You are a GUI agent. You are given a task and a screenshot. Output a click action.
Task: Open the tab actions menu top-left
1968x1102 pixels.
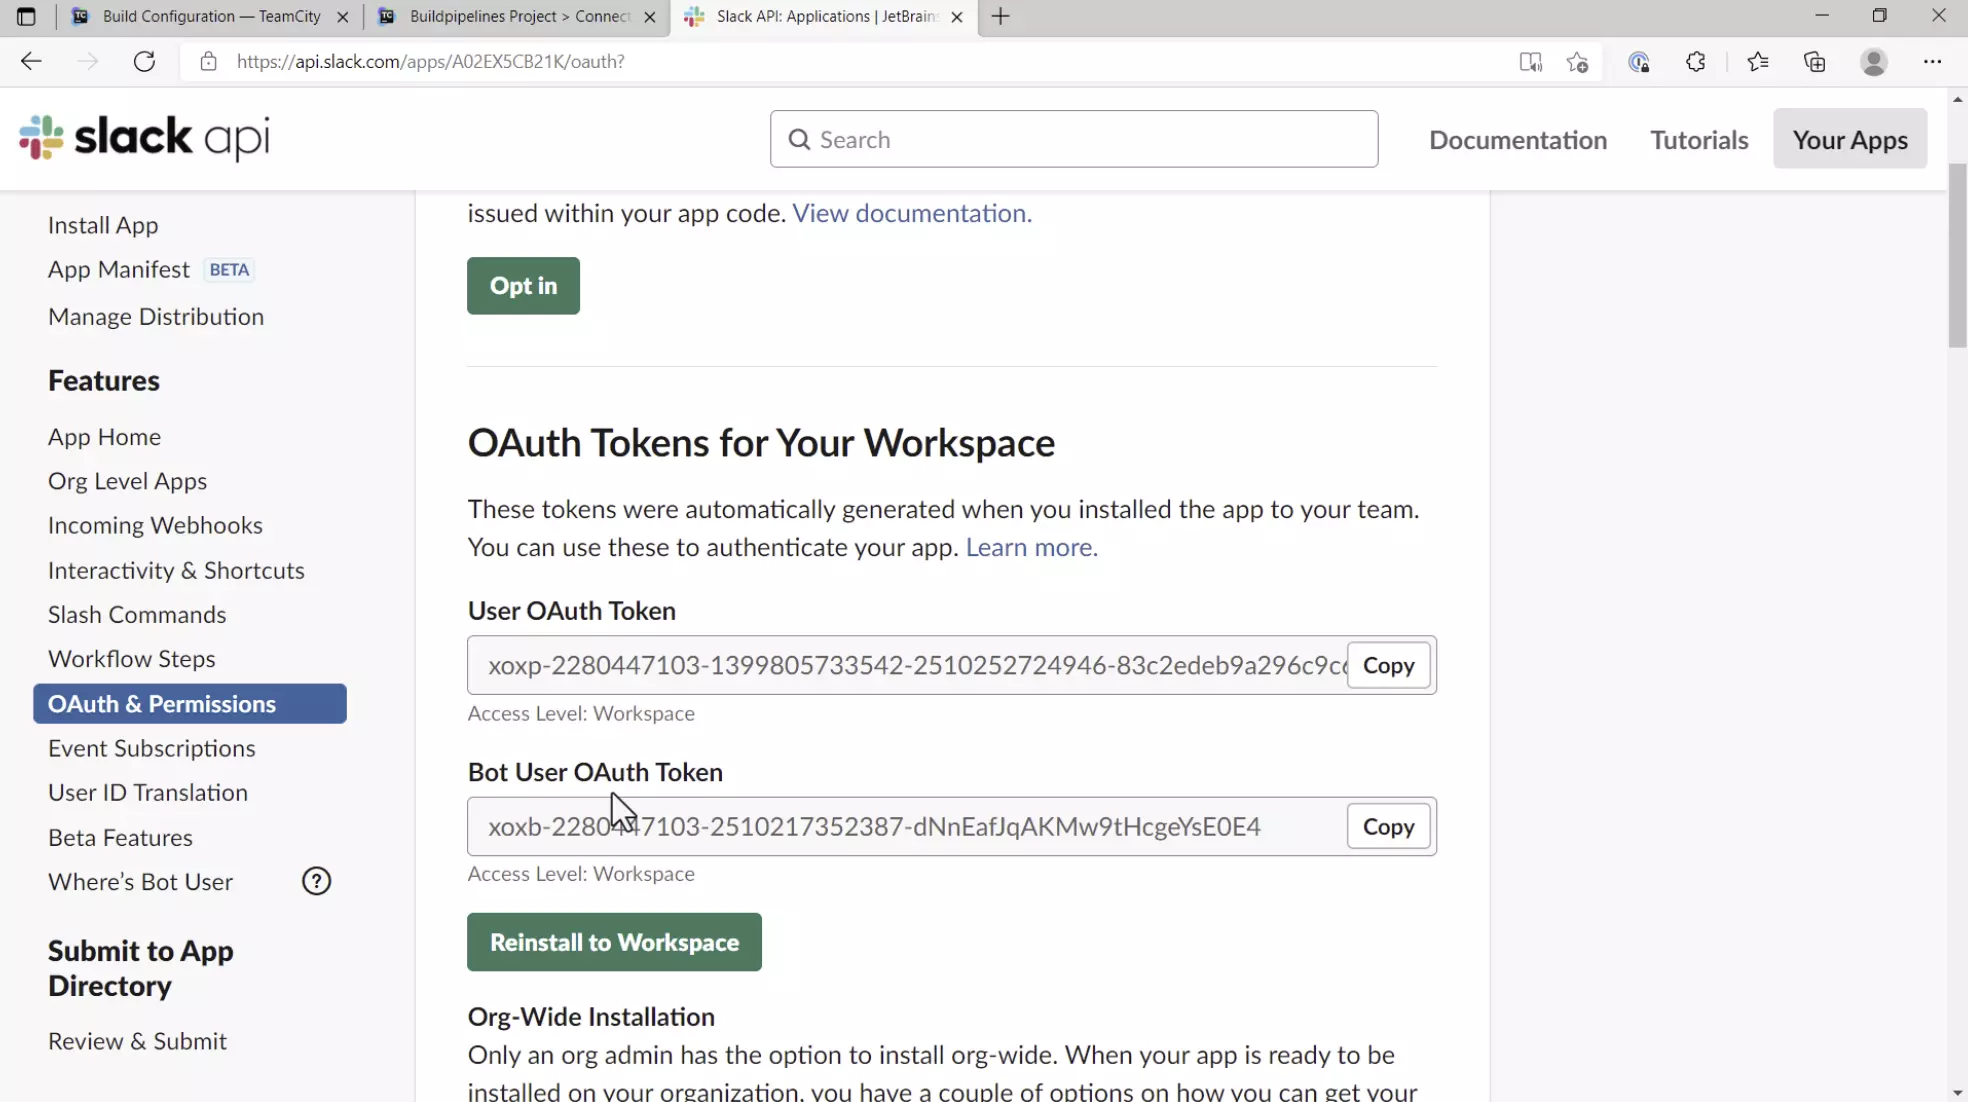(x=26, y=16)
